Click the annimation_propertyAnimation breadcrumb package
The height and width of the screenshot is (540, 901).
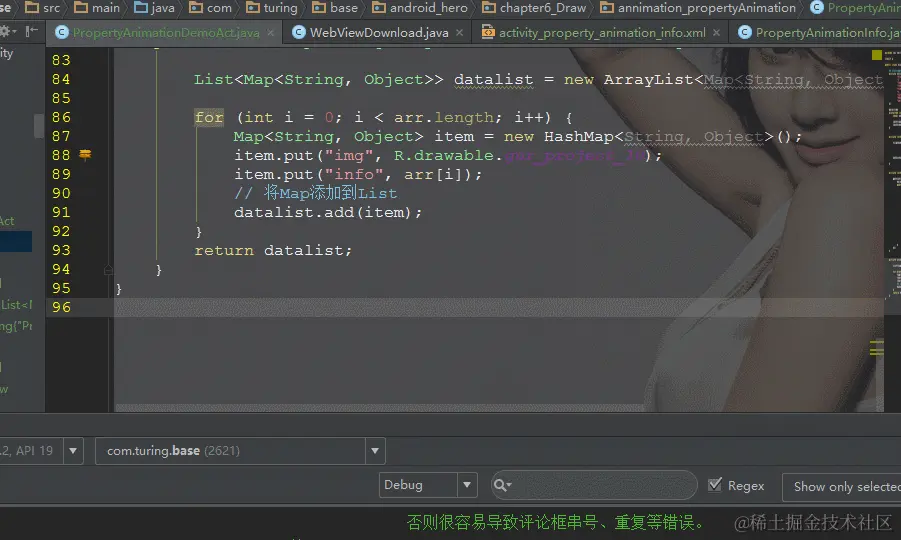(698, 7)
